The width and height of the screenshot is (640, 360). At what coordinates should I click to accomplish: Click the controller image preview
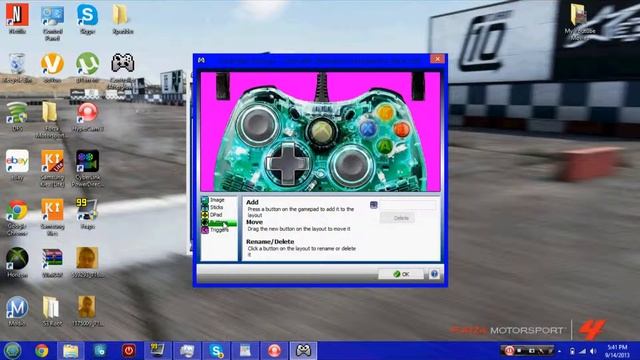coord(320,131)
